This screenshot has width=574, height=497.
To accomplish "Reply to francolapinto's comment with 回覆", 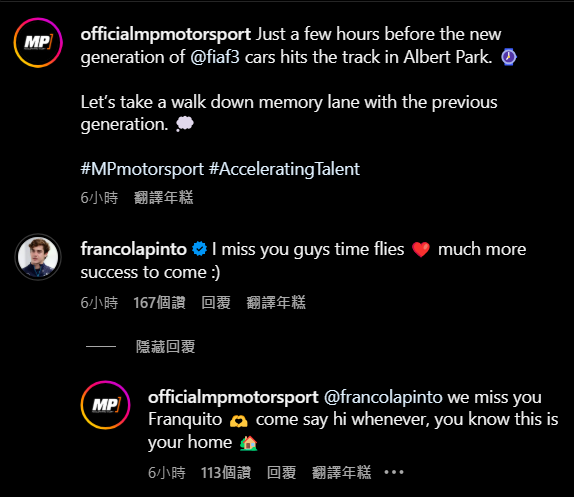I will (x=216, y=303).
